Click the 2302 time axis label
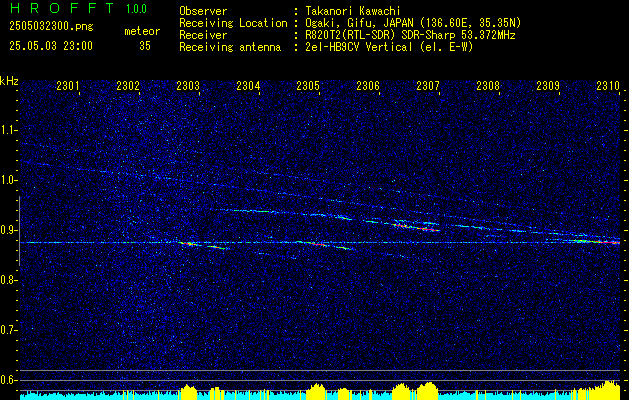 pyautogui.click(x=128, y=85)
